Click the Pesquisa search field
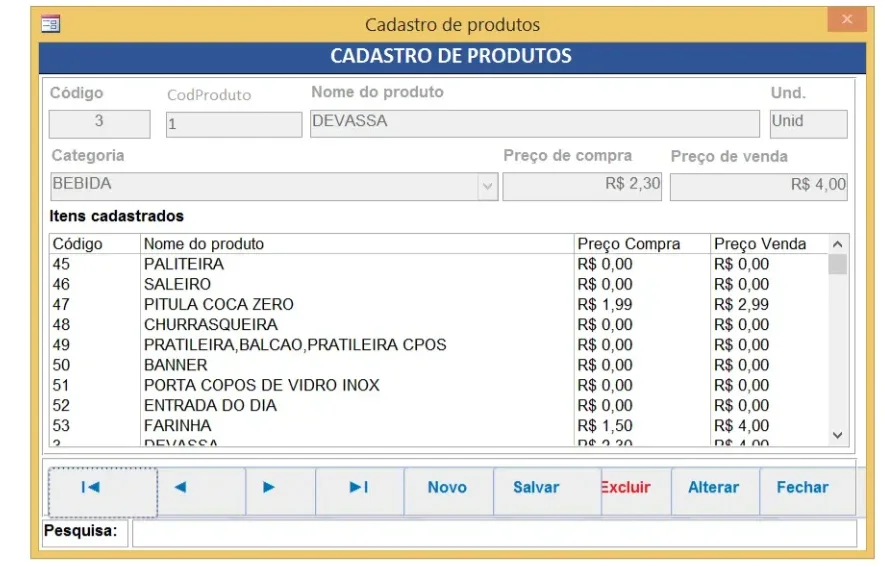The image size is (885, 567). click(x=494, y=533)
